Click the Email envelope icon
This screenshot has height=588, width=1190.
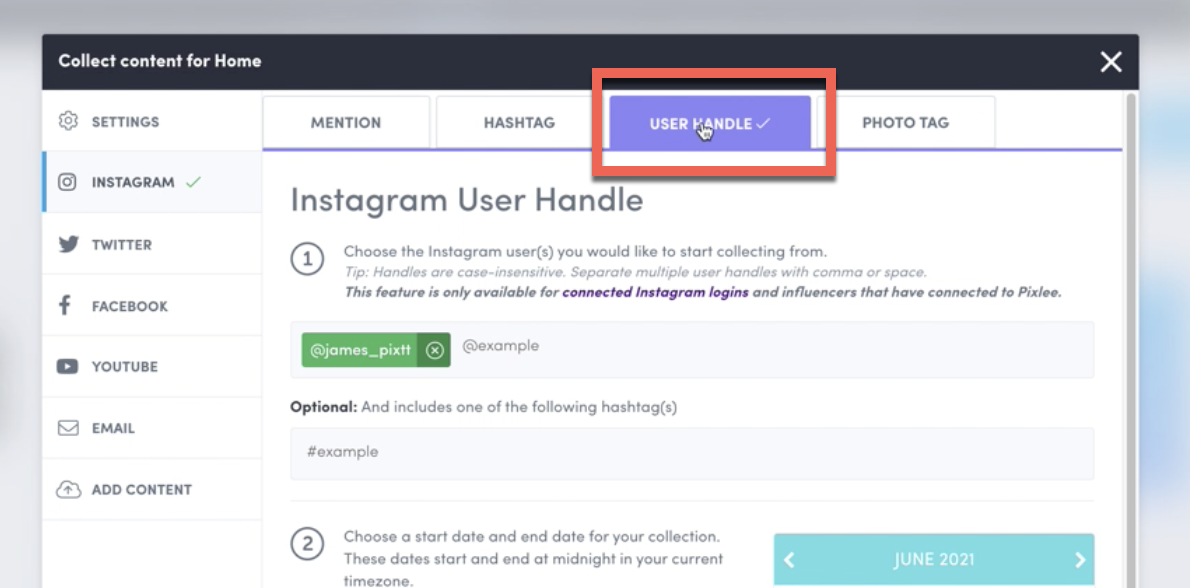point(68,428)
